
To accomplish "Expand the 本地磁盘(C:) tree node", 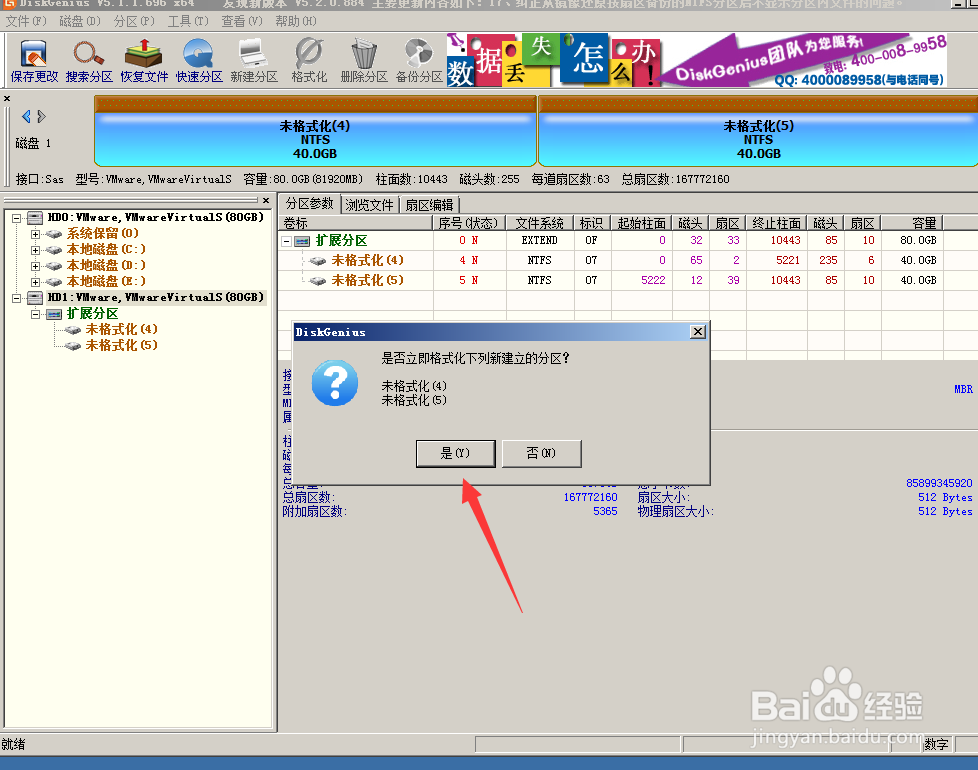I will point(36,250).
